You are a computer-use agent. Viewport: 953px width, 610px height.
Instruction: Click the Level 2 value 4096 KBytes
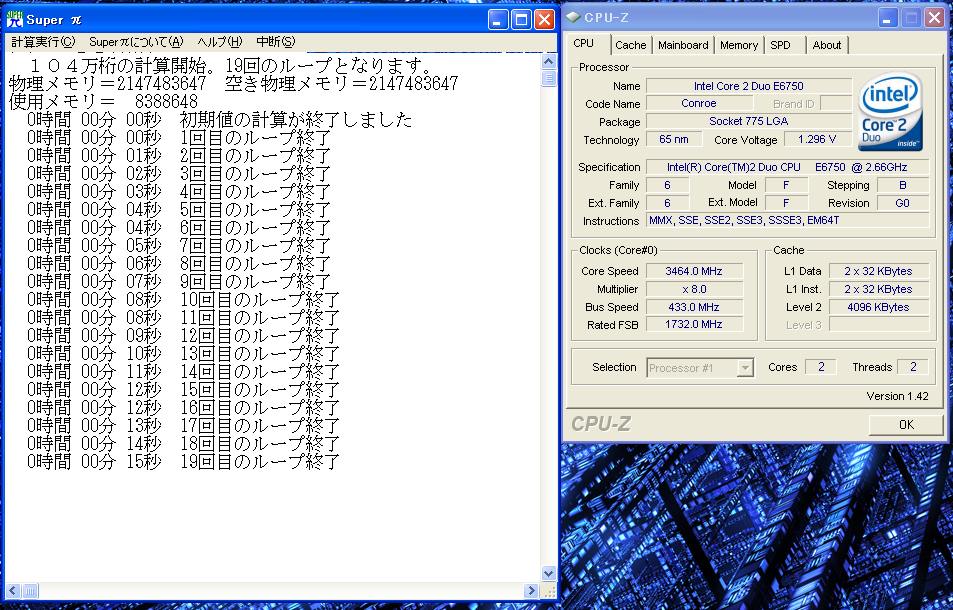click(878, 307)
